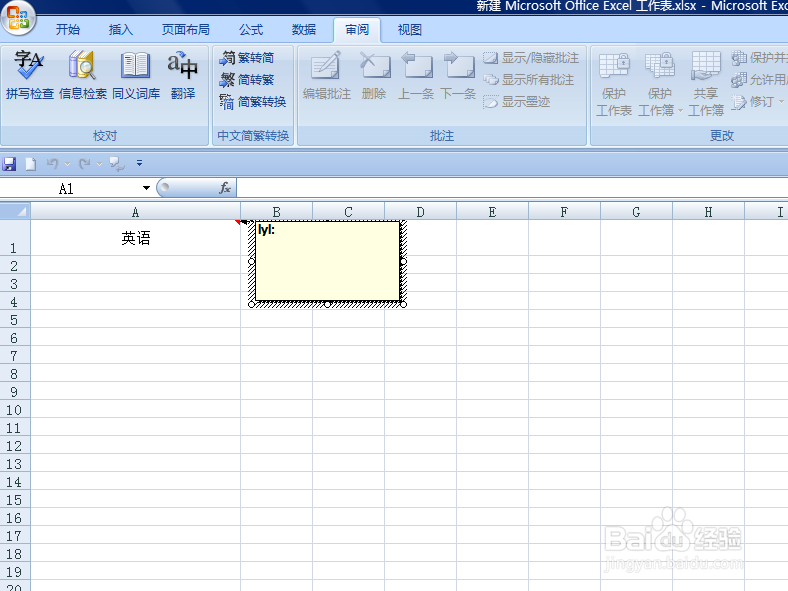Image resolution: width=788 pixels, height=591 pixels.
Task: Open the Office button menu
Action: click(x=18, y=17)
